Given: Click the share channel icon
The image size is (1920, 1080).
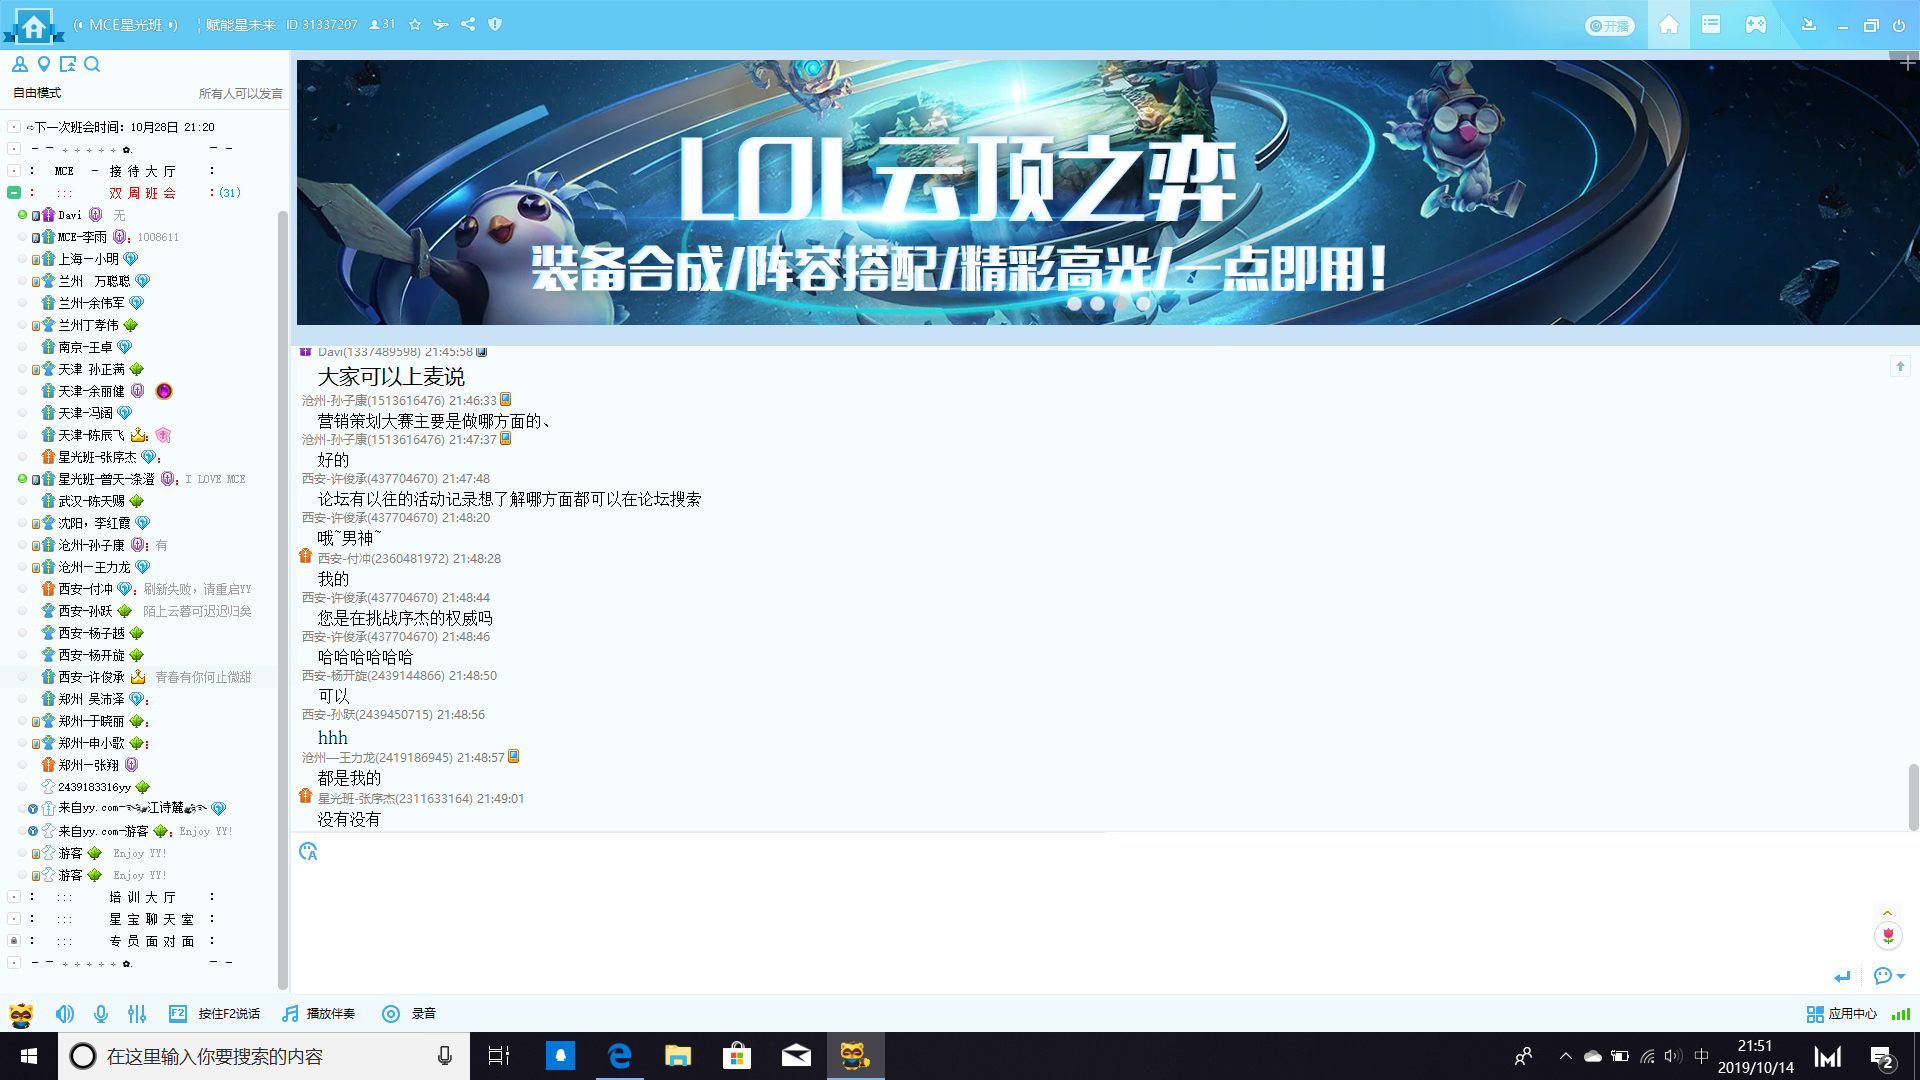Looking at the screenshot, I should [x=468, y=24].
